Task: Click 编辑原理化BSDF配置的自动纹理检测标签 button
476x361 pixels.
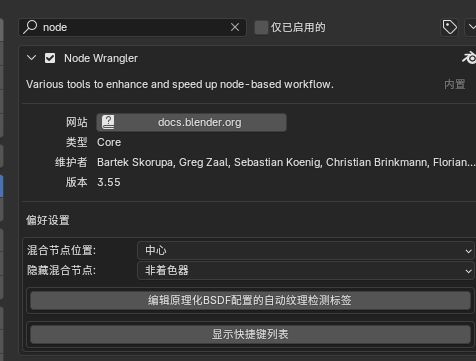Action: point(250,300)
